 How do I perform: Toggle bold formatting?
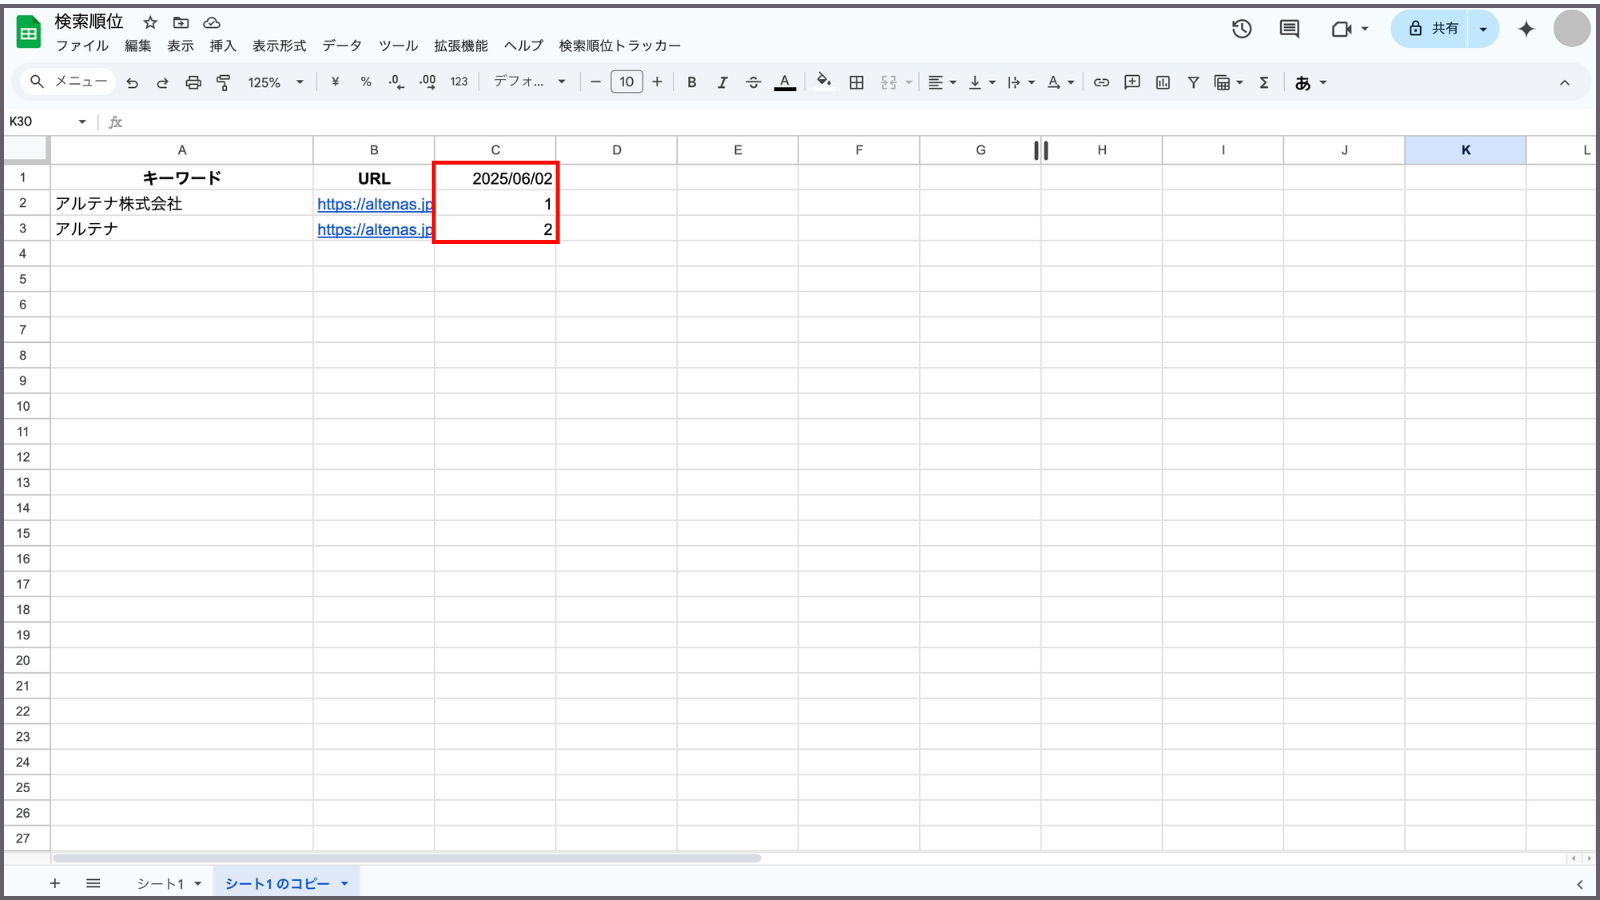click(x=692, y=82)
